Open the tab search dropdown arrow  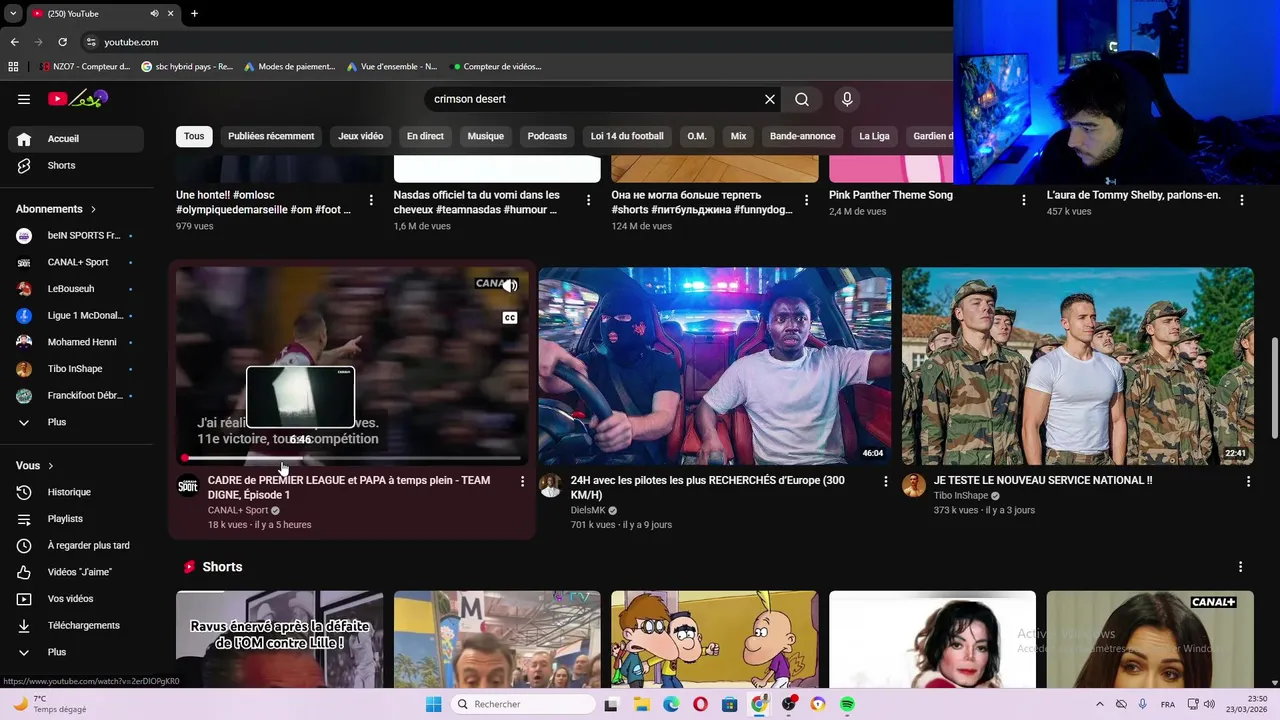13,13
